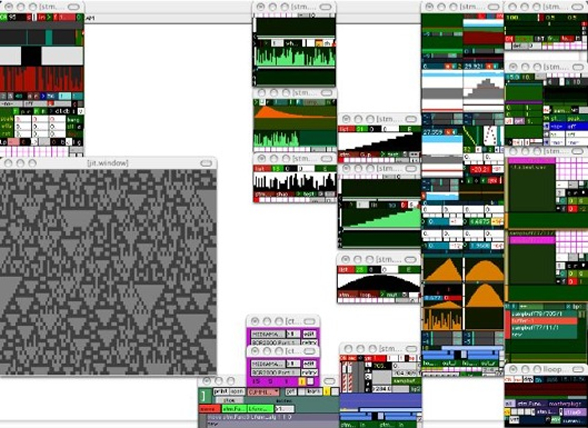This screenshot has height=428, width=588.
Task: Click the red name box in bottom patch
Action: click(x=210, y=409)
